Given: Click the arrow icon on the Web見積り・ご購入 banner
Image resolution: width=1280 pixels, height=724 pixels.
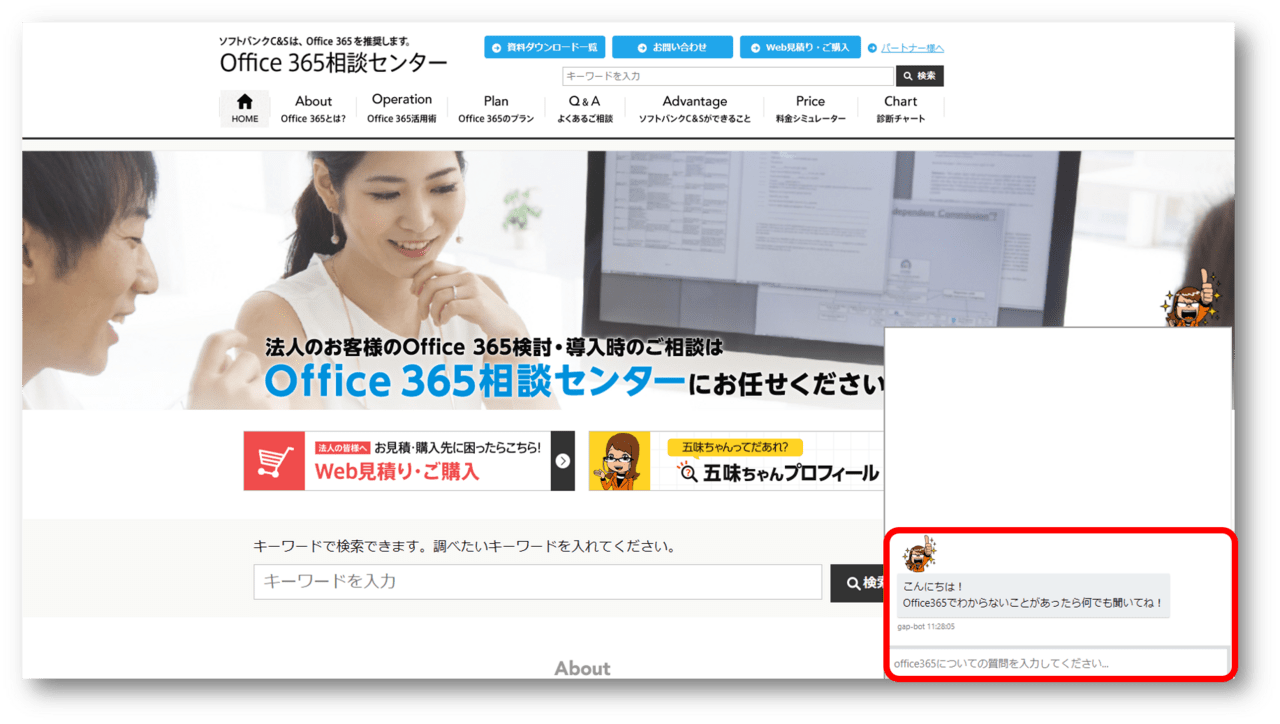Looking at the screenshot, I should pos(563,461).
